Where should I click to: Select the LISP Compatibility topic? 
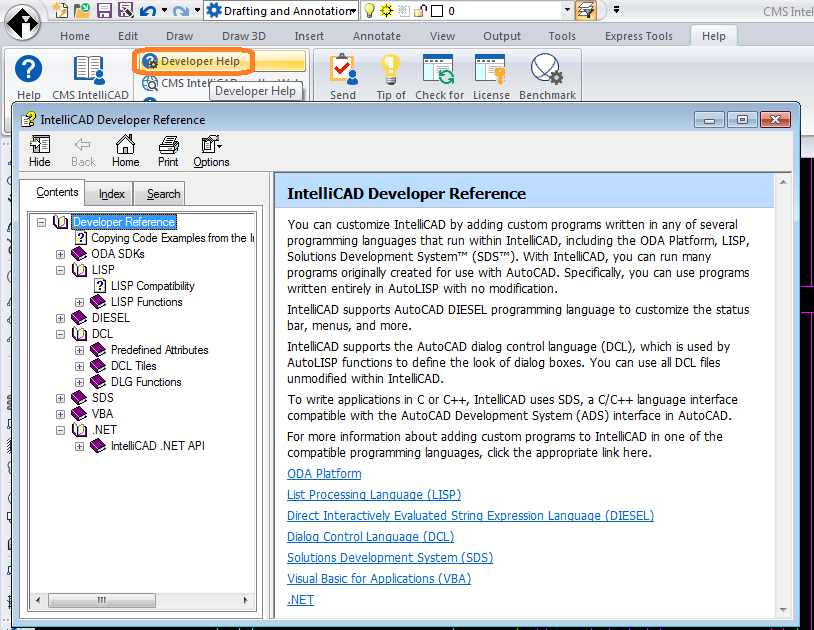(153, 286)
